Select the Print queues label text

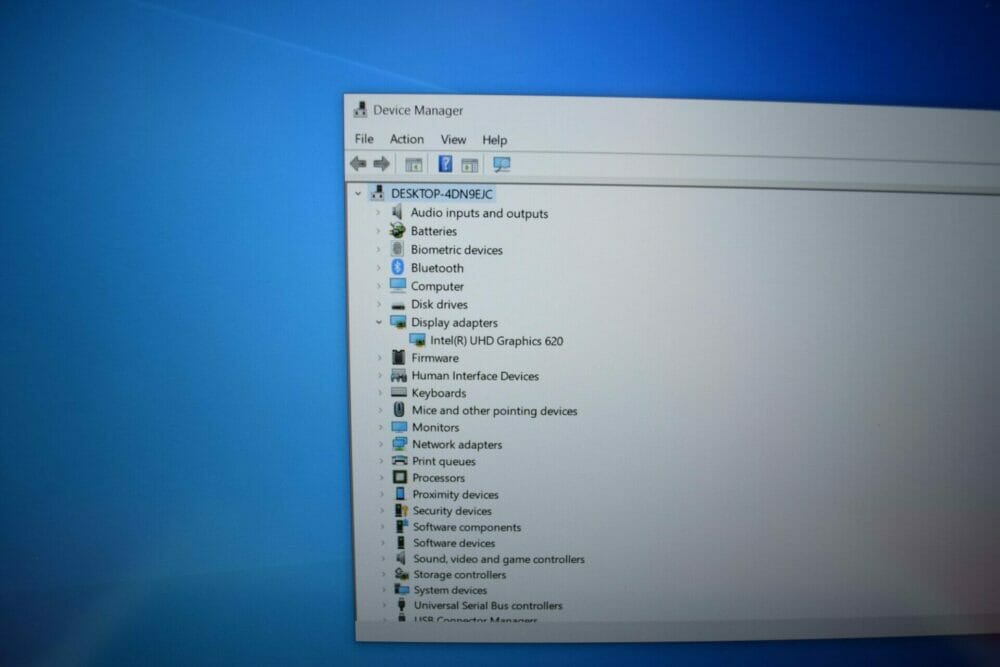click(x=444, y=461)
